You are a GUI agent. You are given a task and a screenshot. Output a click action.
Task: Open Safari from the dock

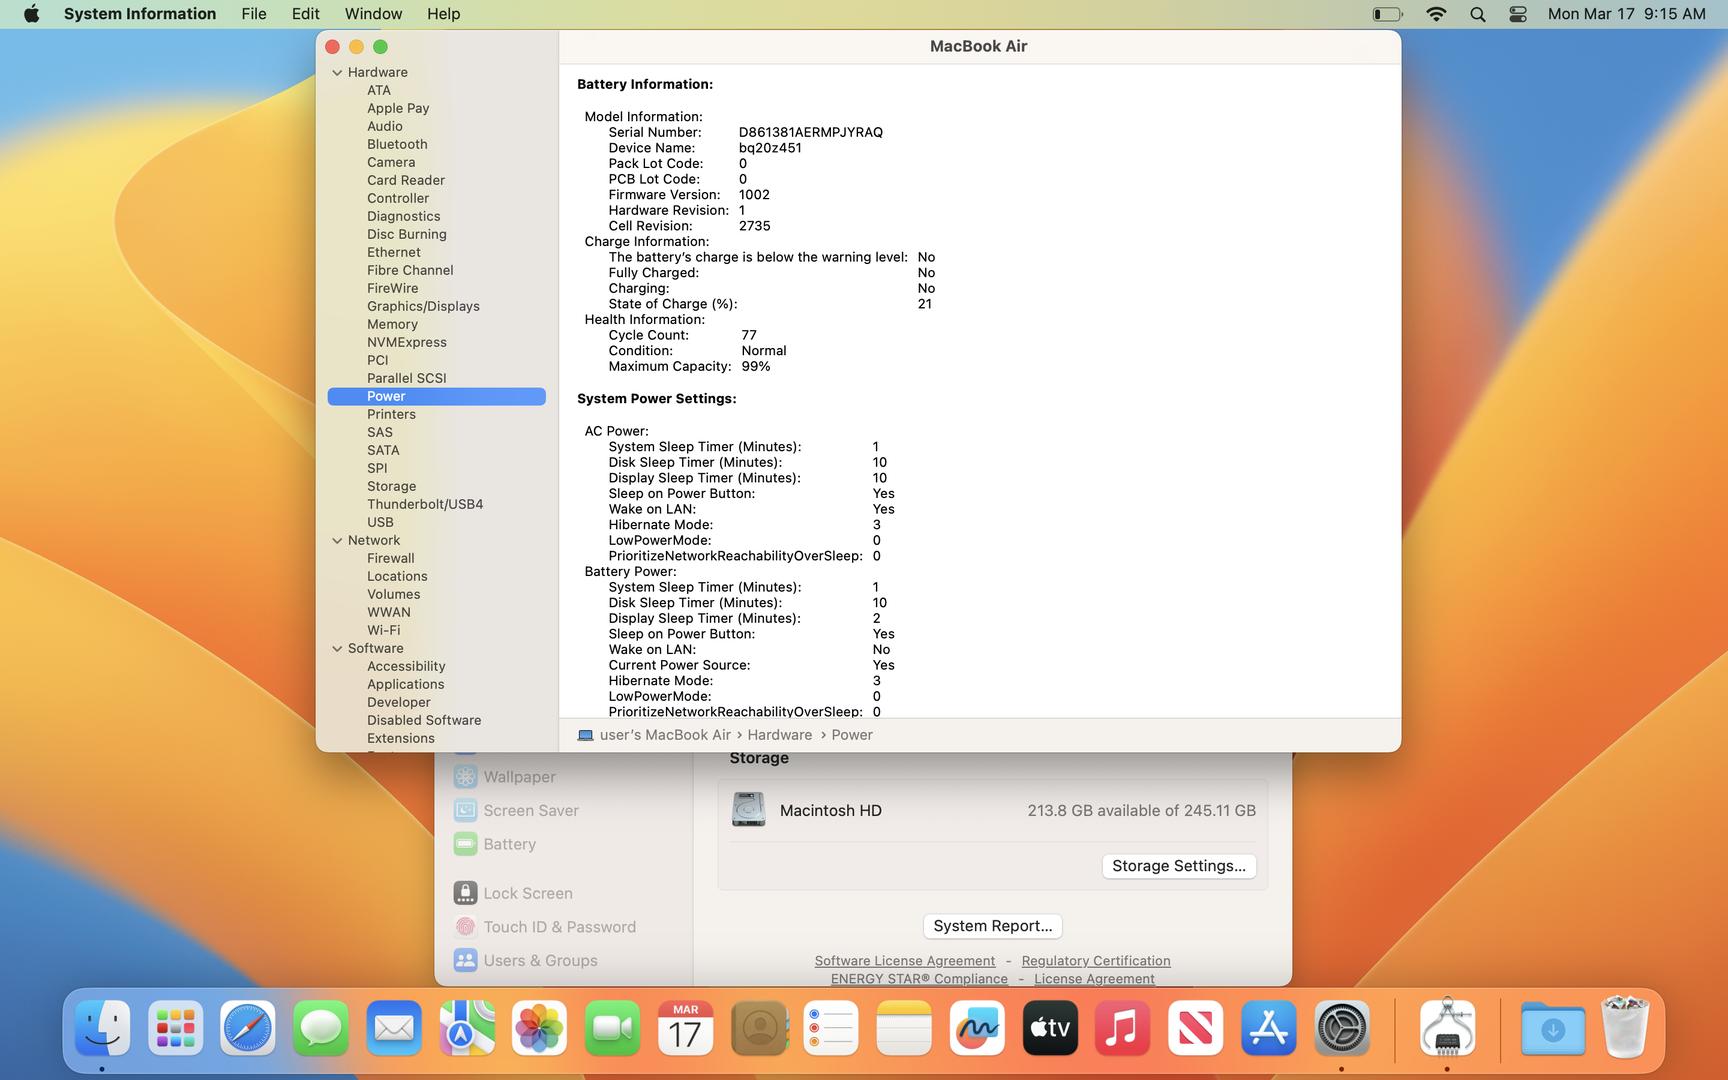click(x=247, y=1028)
